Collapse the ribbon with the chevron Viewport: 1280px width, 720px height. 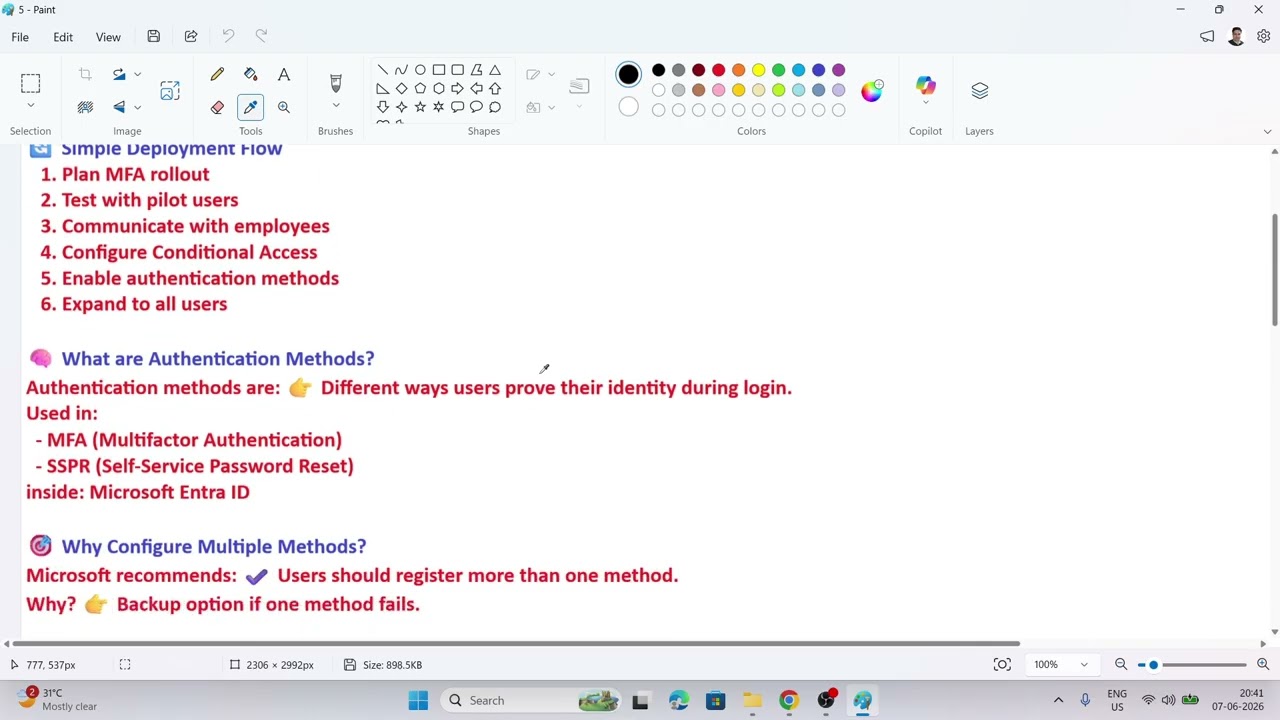click(x=1267, y=131)
